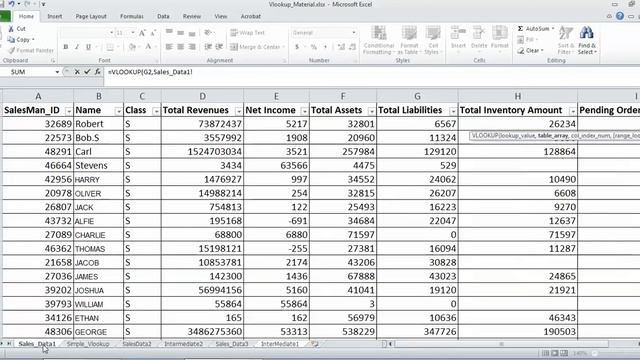This screenshot has width=640, height=360.
Task: Select column H header
Action: coord(518,96)
